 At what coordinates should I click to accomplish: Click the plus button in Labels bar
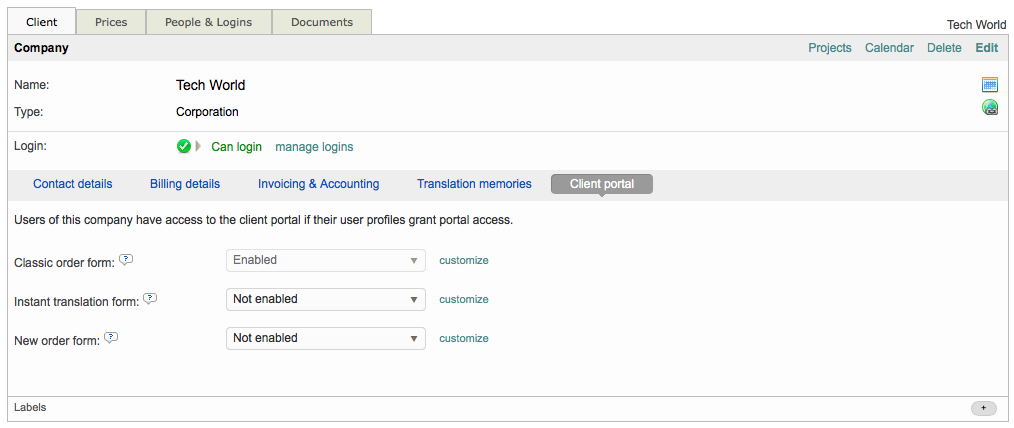click(983, 408)
